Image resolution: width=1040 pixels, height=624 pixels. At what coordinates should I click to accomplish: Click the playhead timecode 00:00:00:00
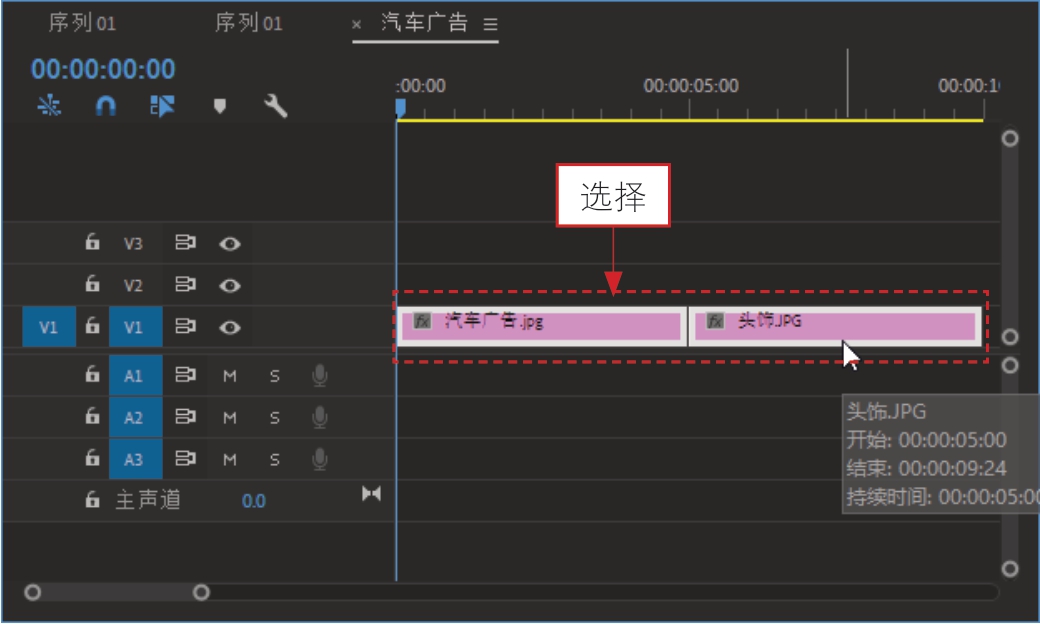pos(103,69)
